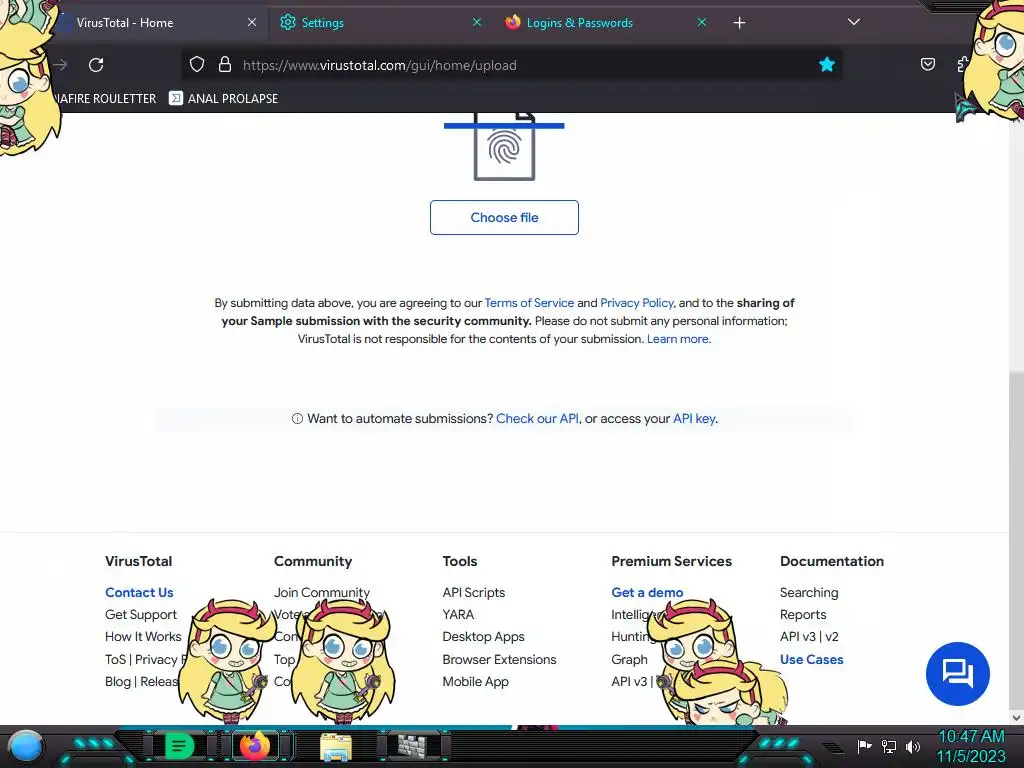Open brick wall app in taskbar
1024x768 pixels.
[411, 746]
